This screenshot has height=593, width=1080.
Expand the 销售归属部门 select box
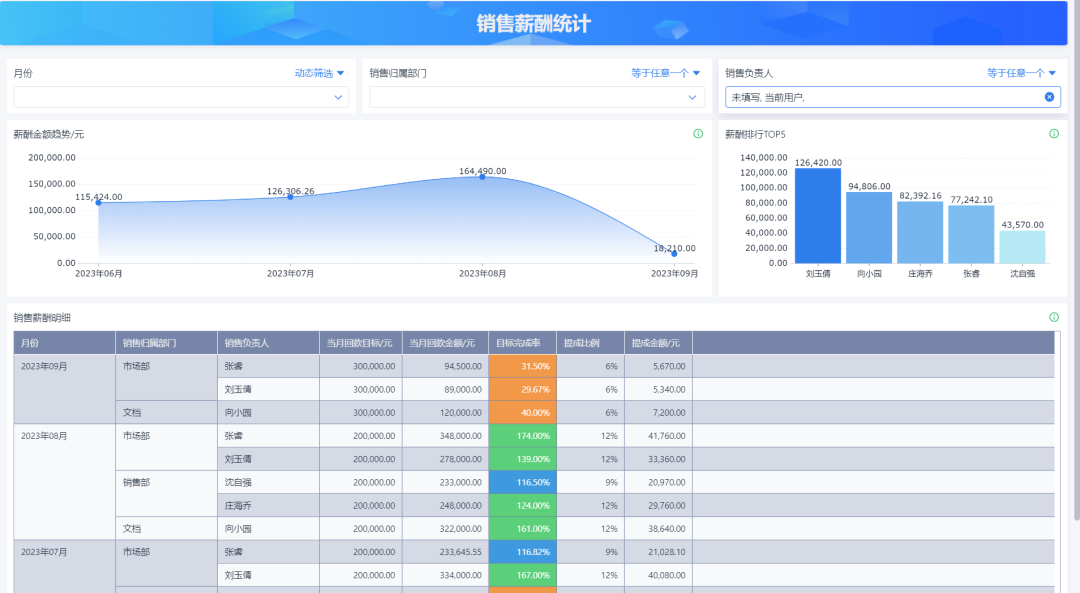[537, 97]
